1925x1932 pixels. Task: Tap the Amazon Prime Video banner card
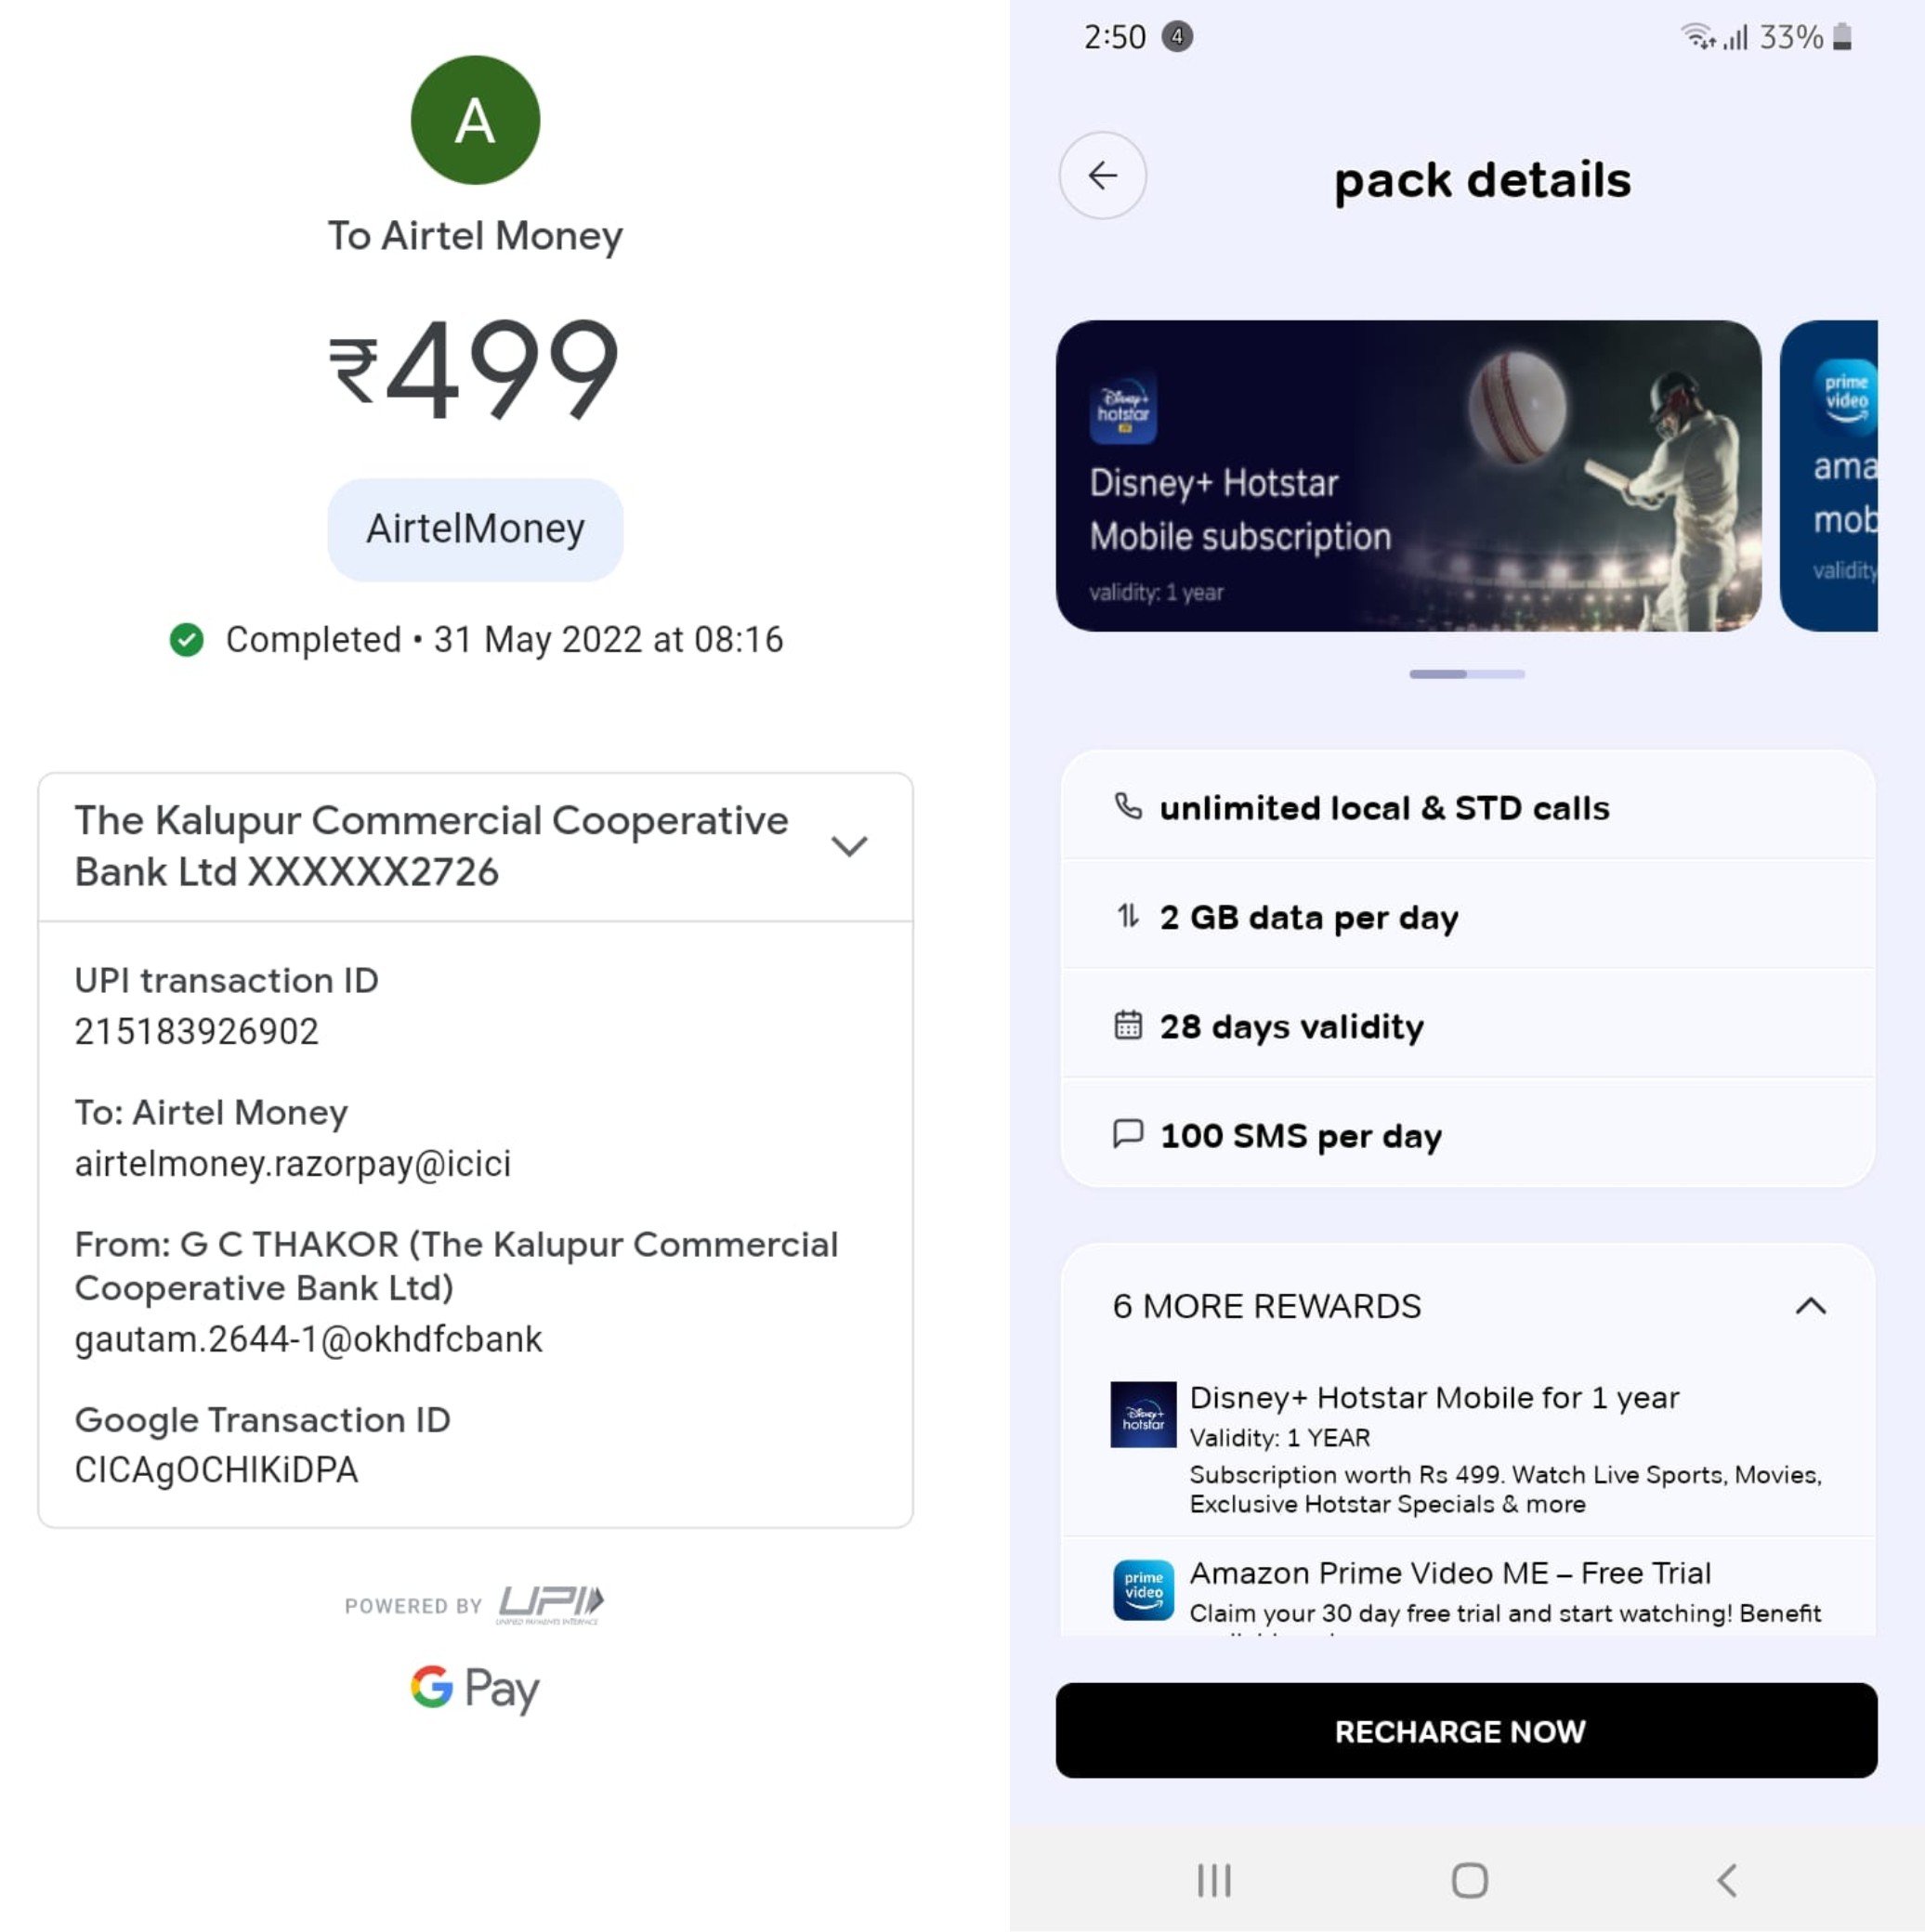[1829, 476]
